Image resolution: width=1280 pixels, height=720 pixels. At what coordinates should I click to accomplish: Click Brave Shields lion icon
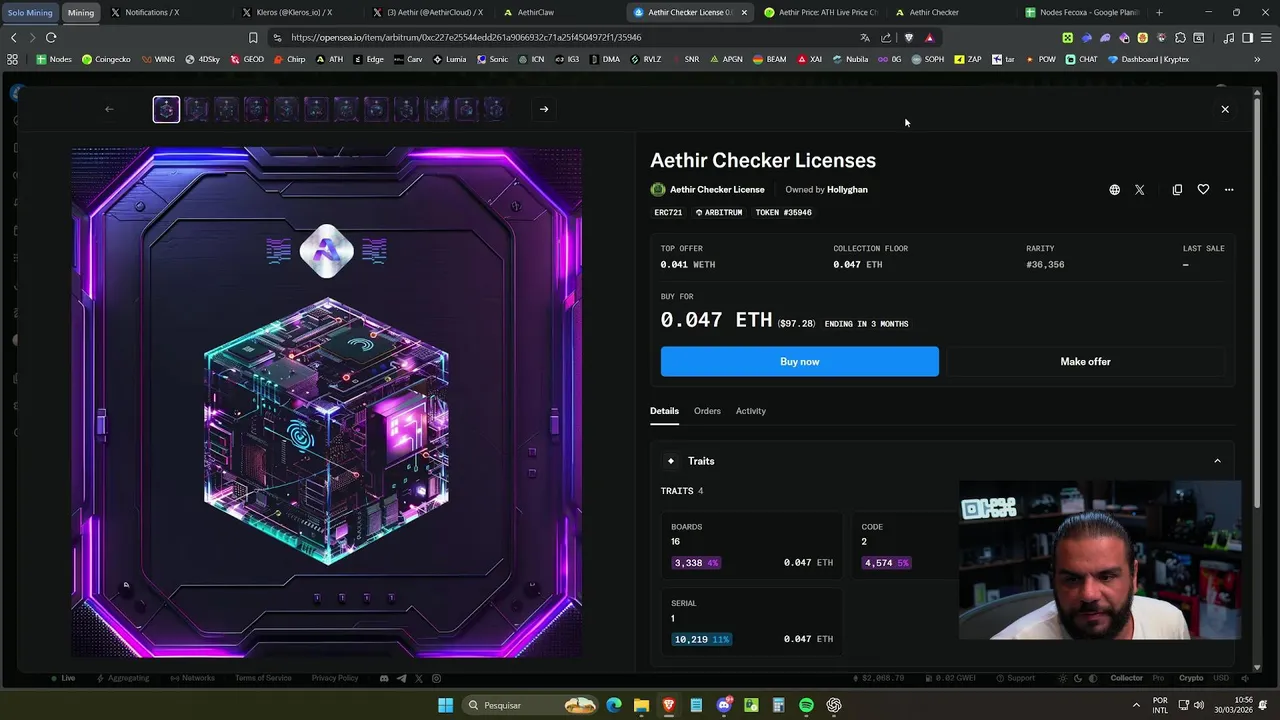pos(908,37)
